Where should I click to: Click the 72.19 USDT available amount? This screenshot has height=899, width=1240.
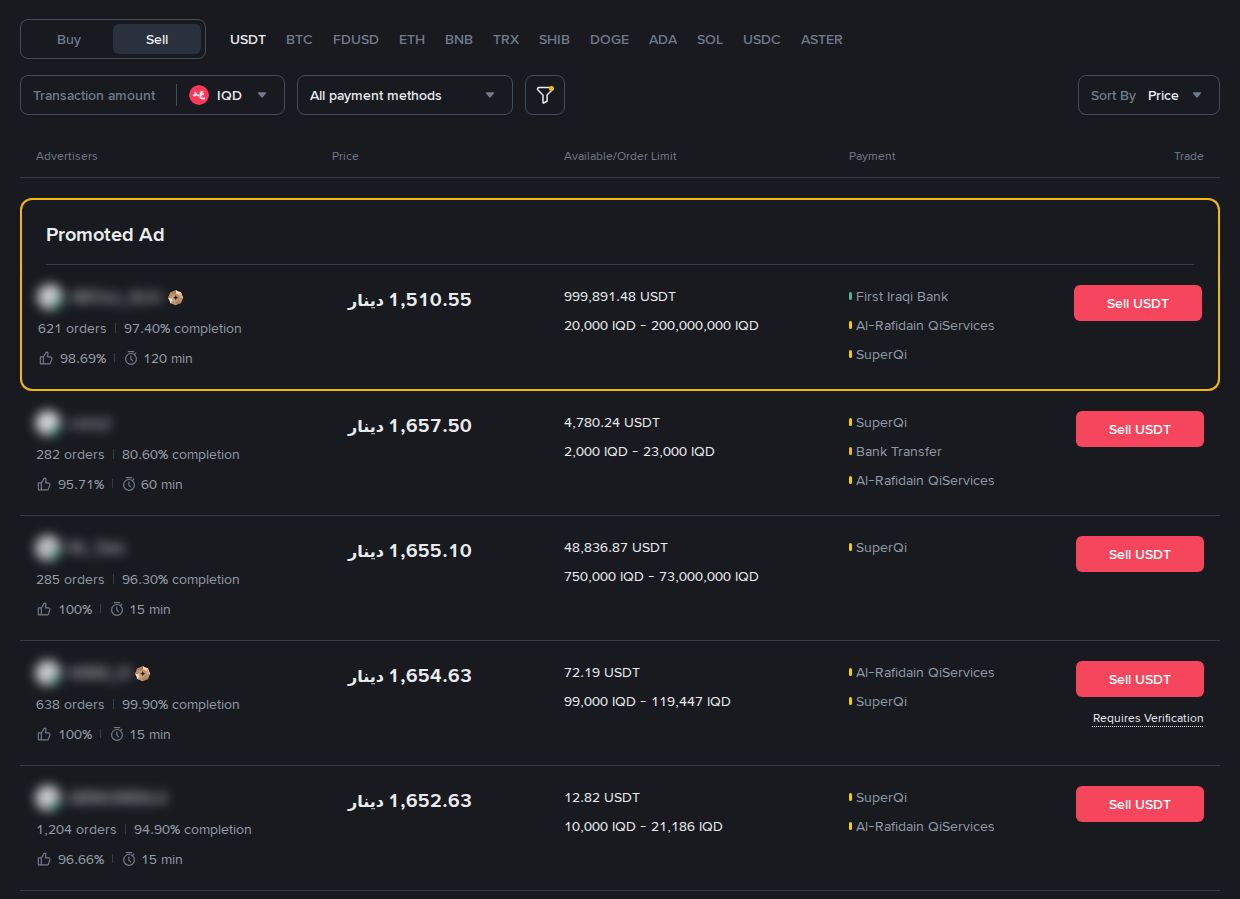point(602,672)
